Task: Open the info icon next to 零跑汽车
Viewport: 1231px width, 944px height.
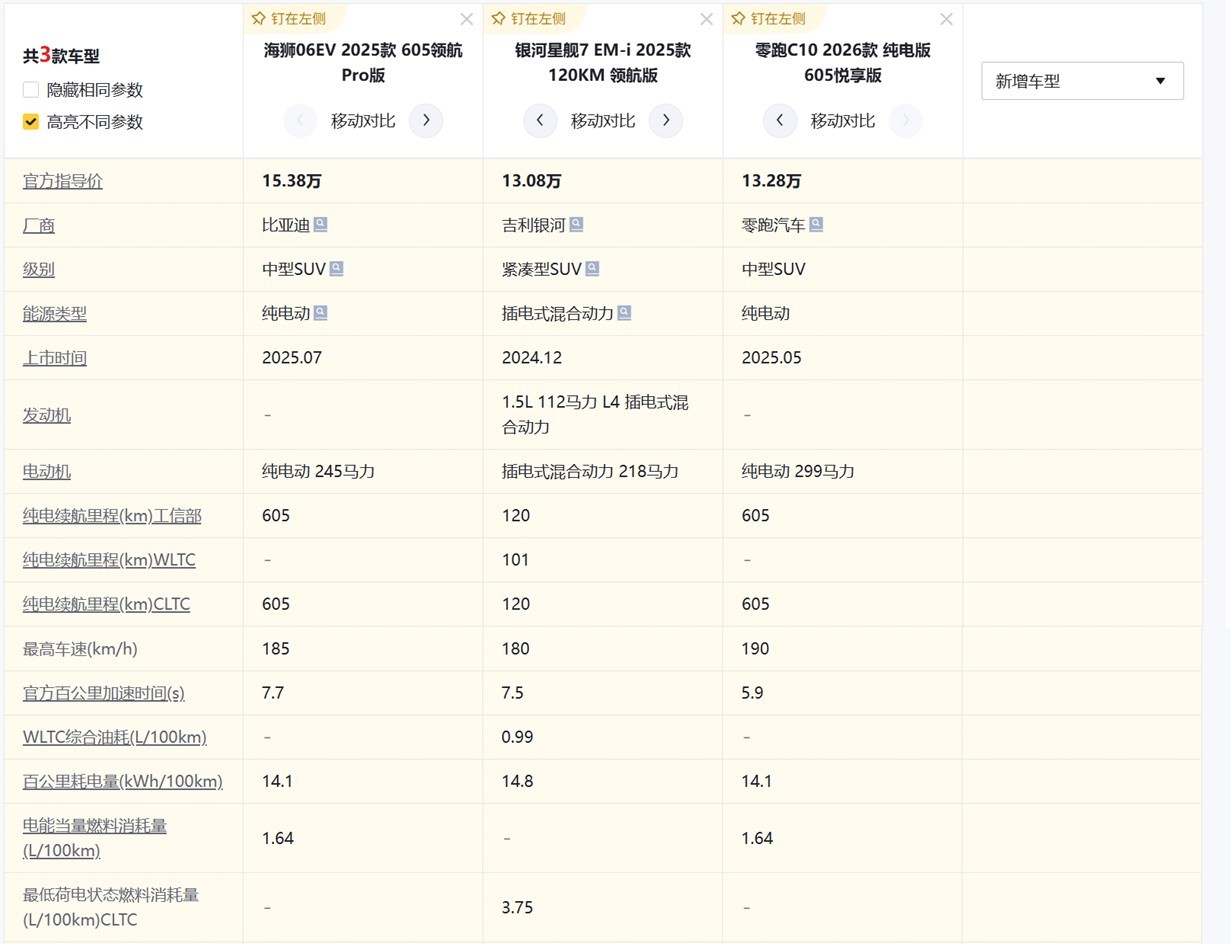Action: pos(816,224)
